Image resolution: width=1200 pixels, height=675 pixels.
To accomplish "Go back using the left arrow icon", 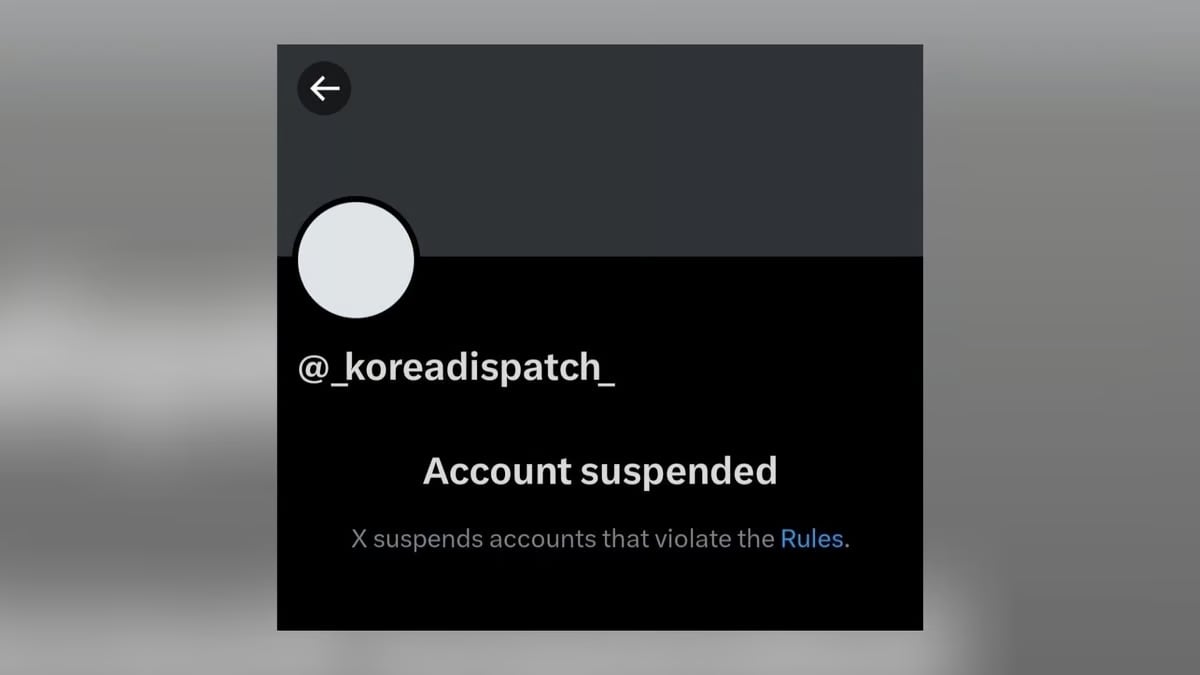I will click(324, 89).
